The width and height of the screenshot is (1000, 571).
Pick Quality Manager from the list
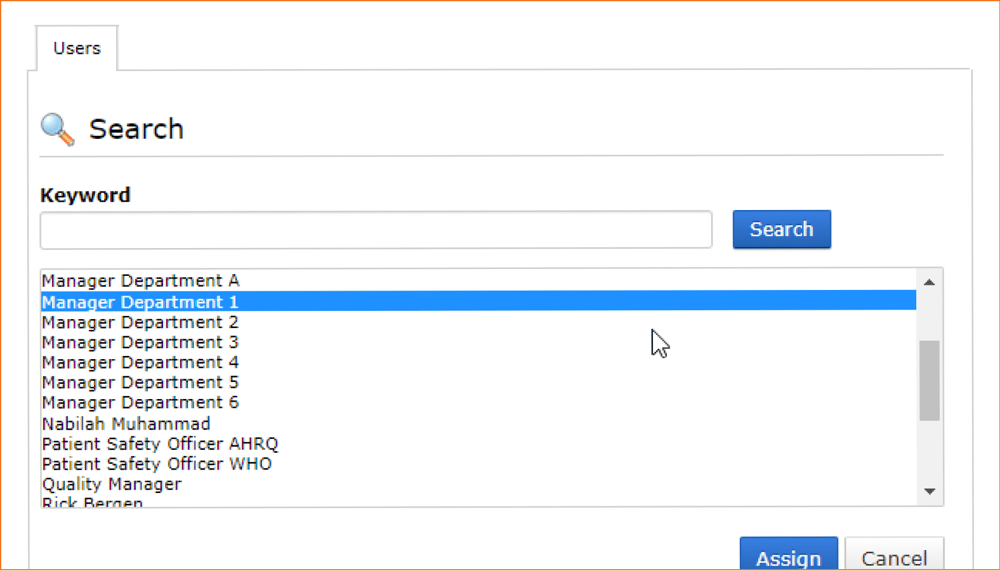point(478,484)
